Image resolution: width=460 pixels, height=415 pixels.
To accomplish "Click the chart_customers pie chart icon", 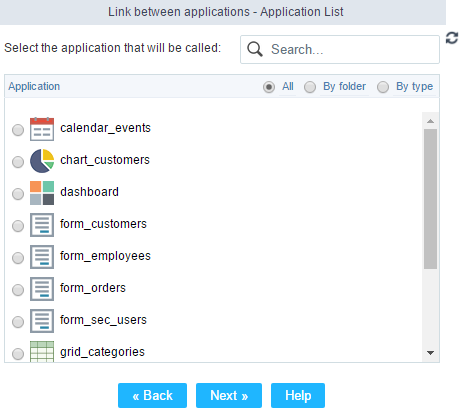I will (42, 161).
